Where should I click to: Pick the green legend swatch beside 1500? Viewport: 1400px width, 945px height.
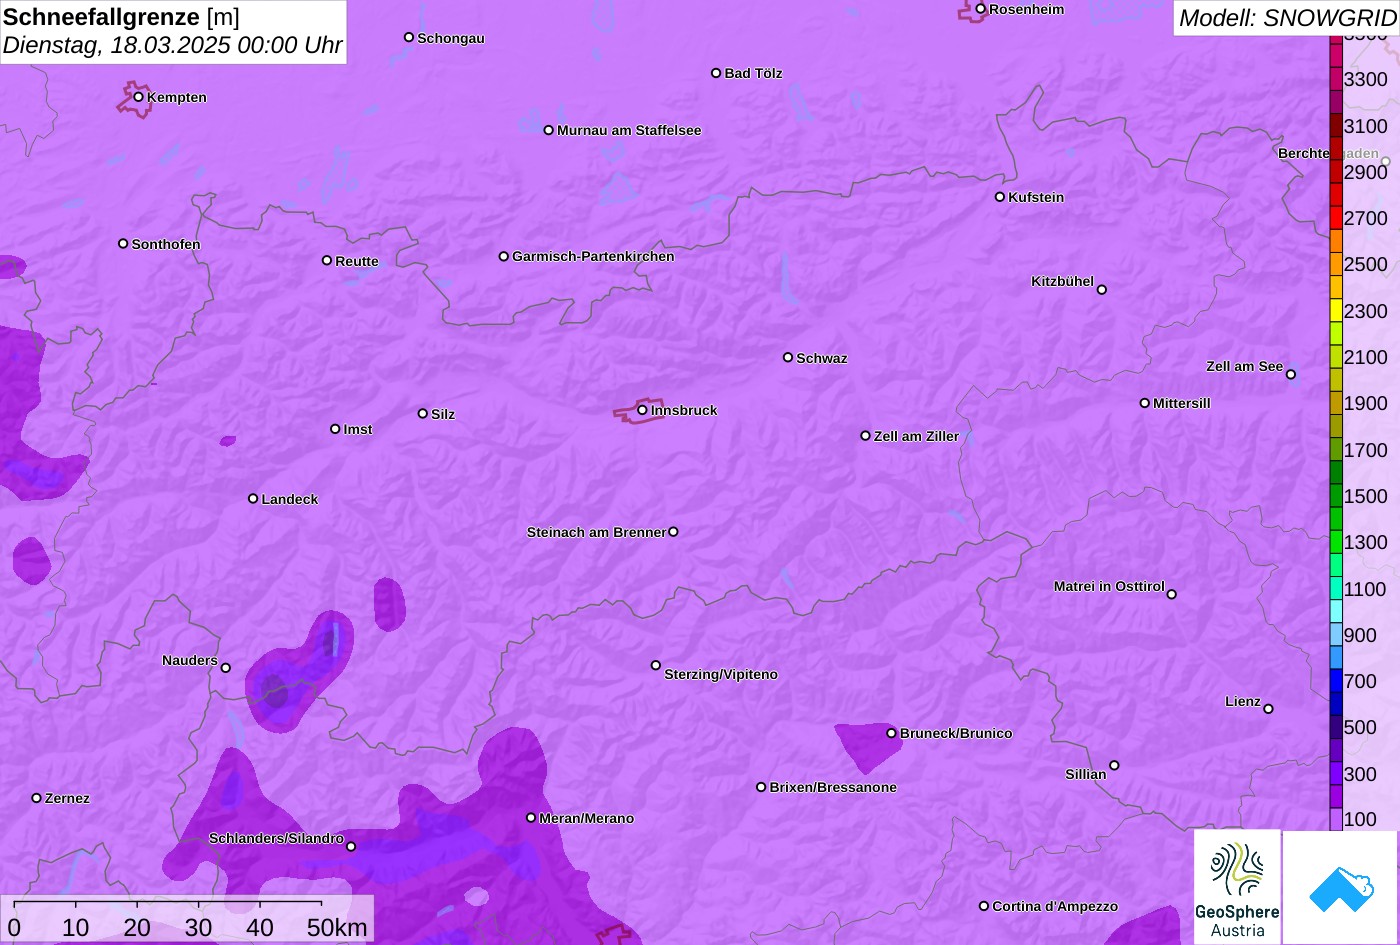(1336, 495)
